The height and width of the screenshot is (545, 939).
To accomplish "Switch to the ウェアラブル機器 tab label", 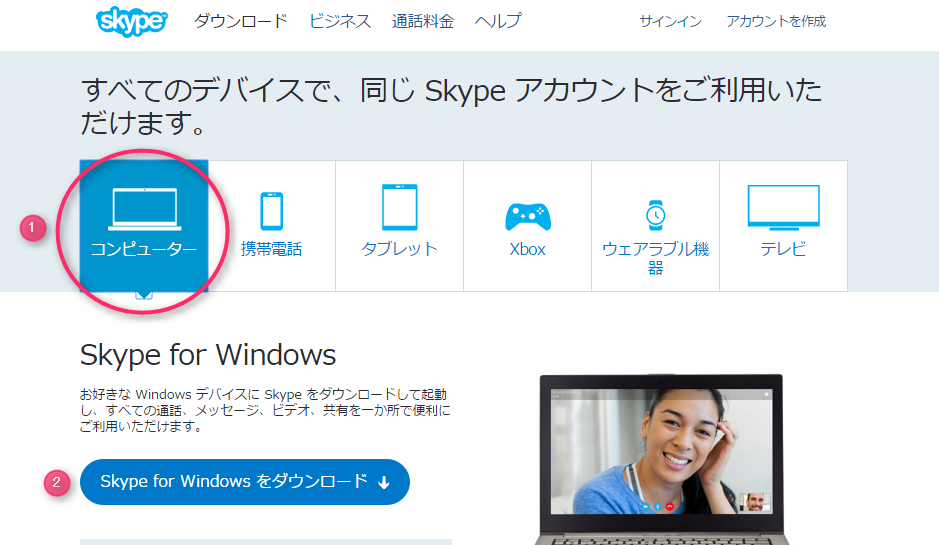I will (x=656, y=258).
